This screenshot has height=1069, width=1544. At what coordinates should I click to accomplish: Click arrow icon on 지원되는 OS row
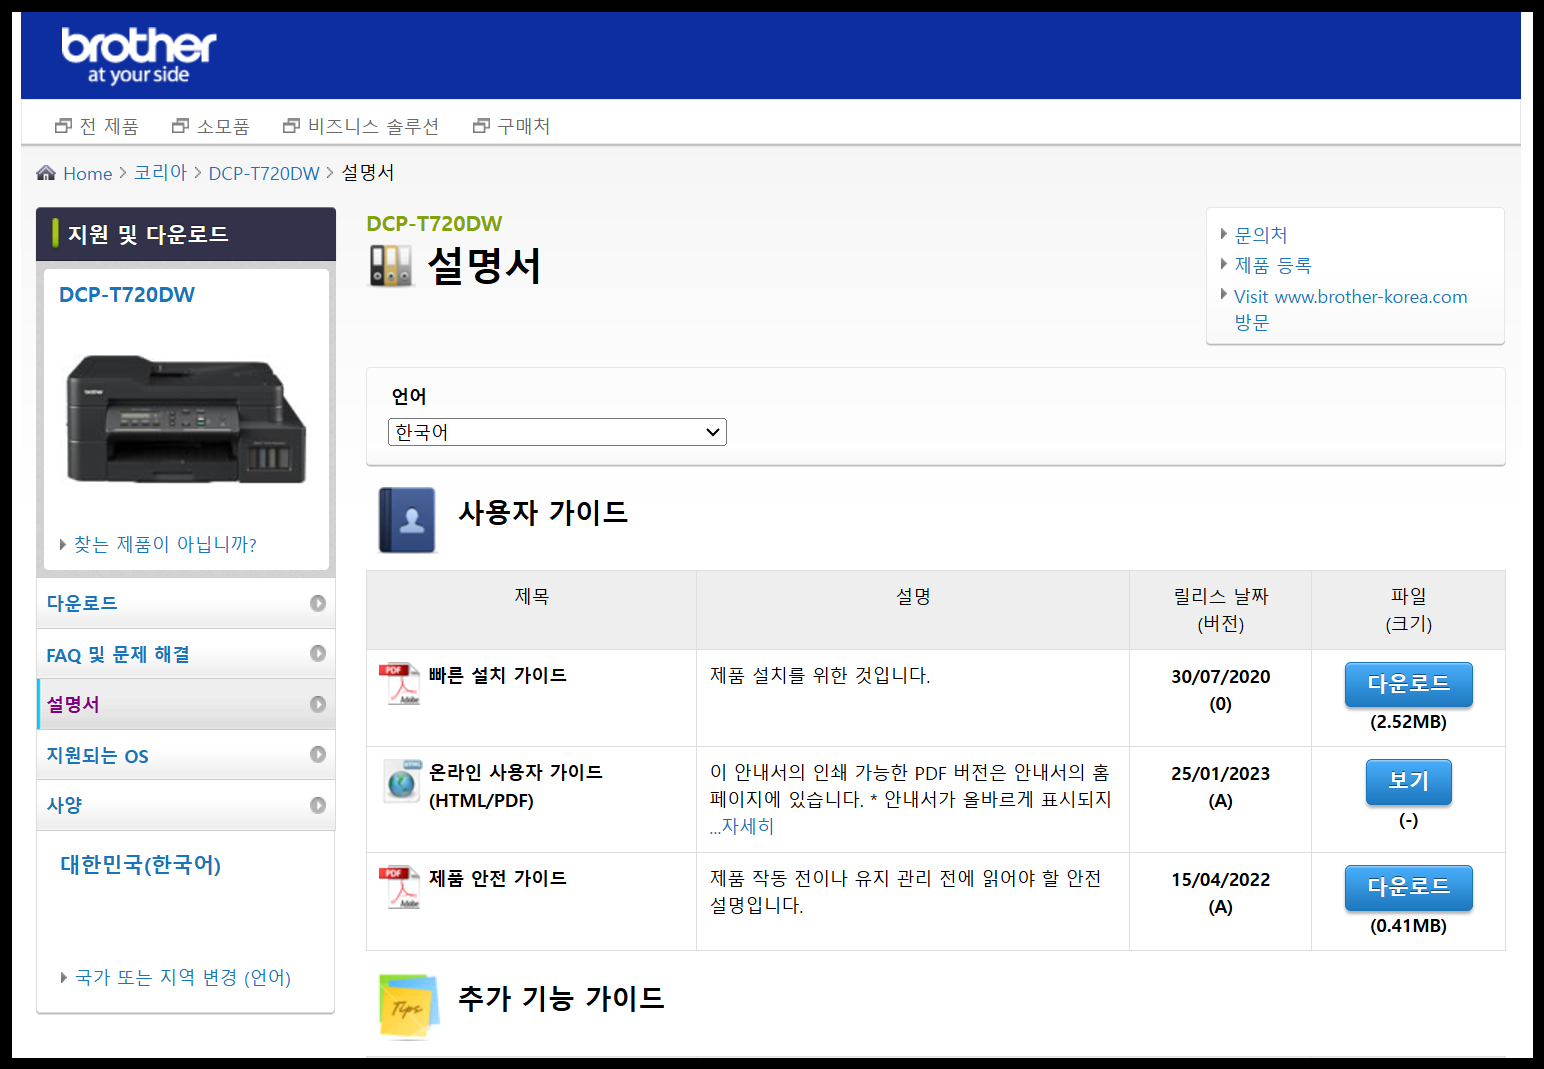[318, 754]
